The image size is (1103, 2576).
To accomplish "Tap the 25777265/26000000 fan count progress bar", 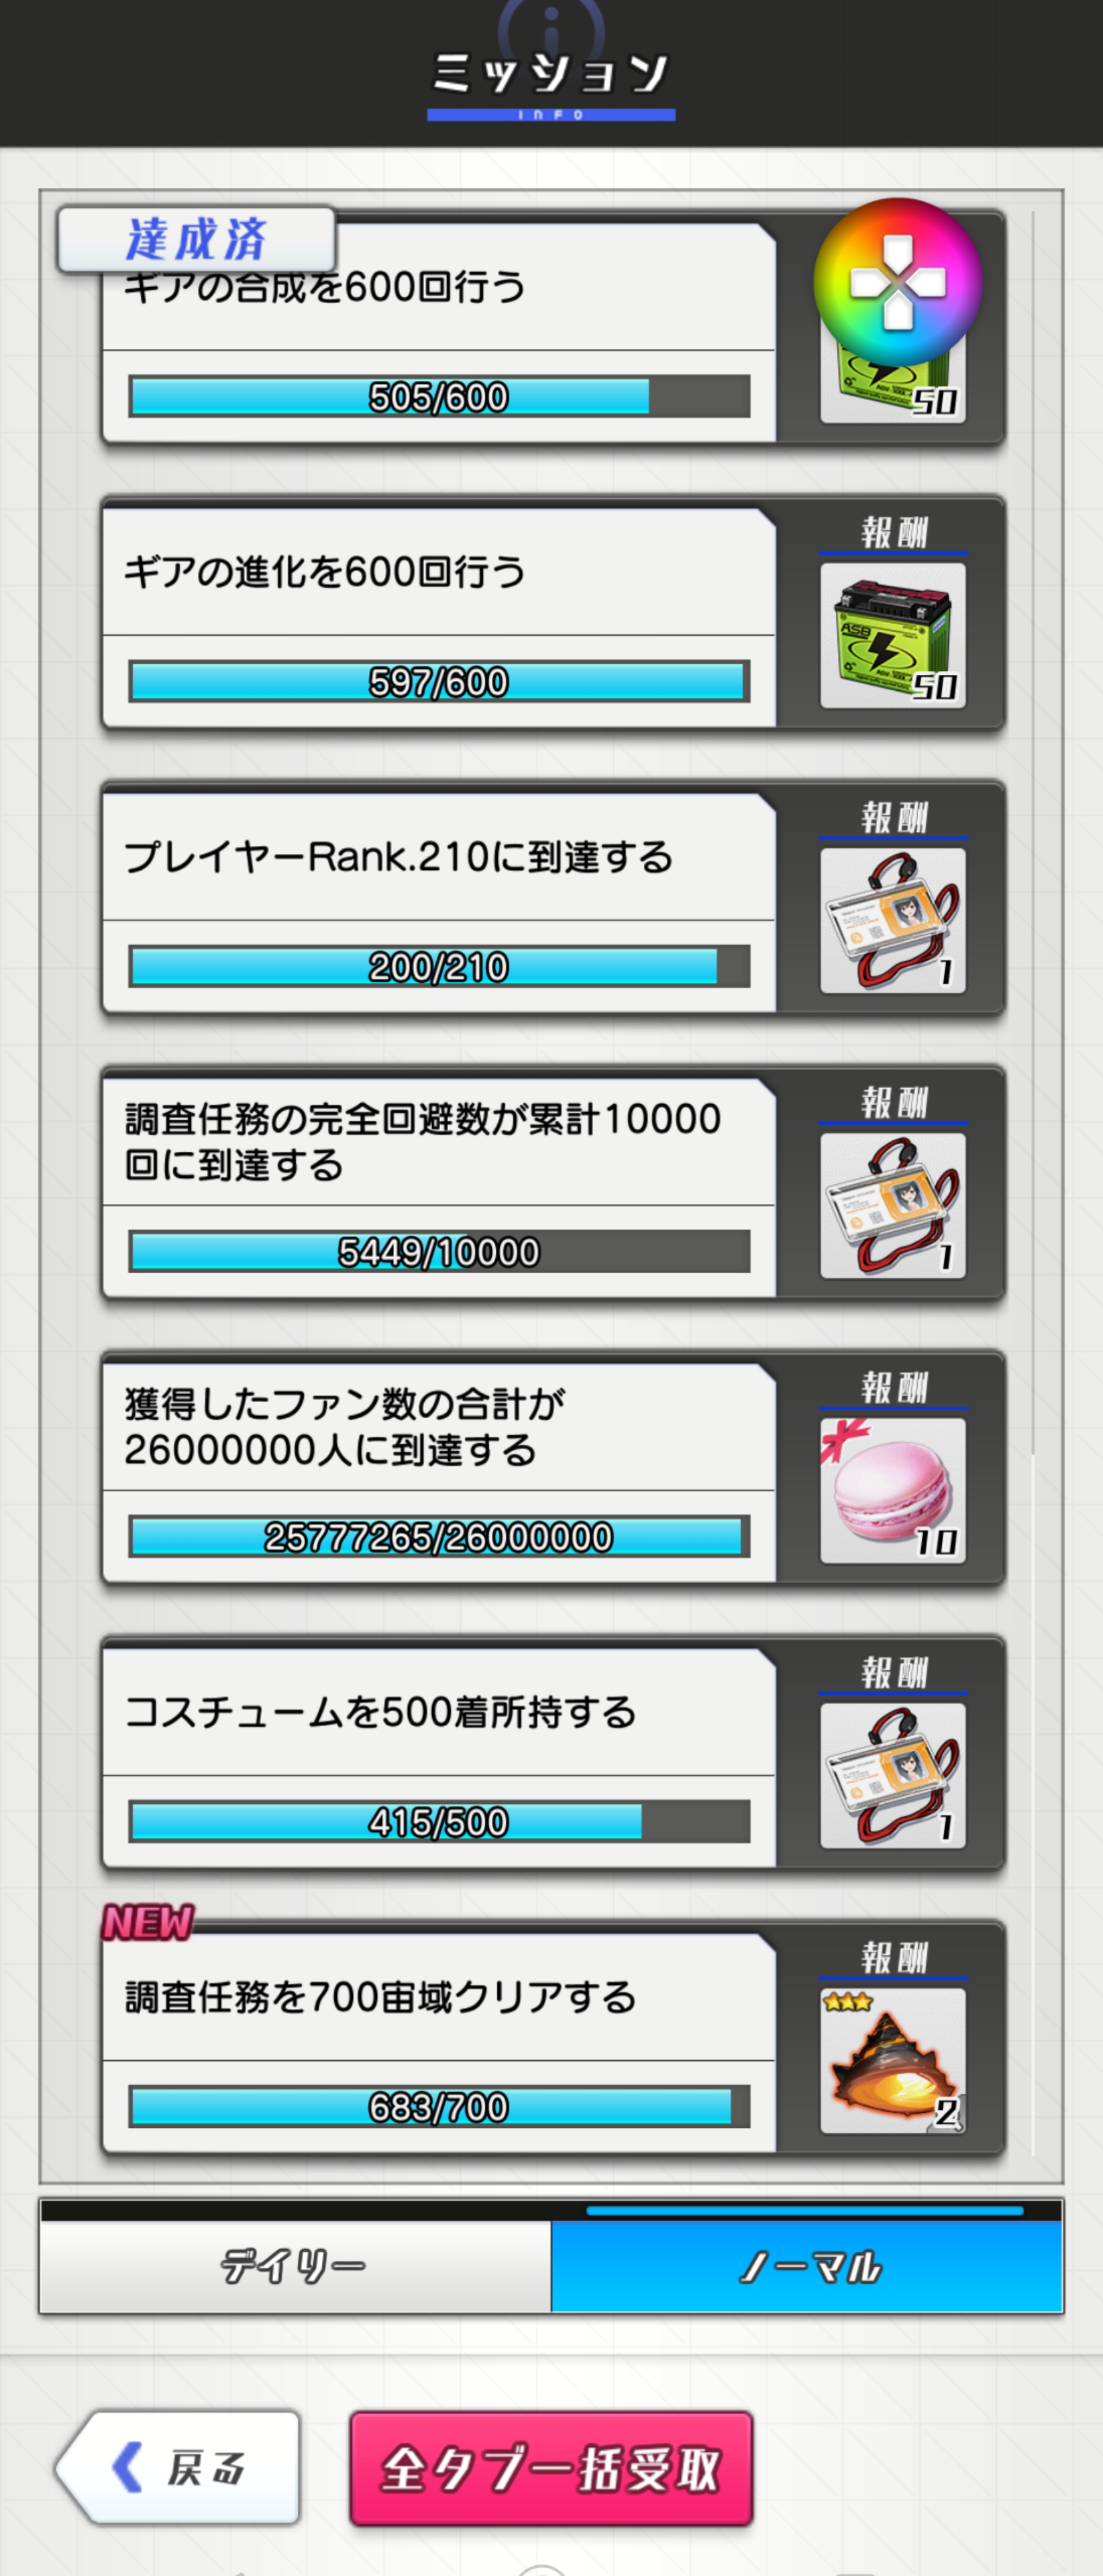I will pos(439,1536).
